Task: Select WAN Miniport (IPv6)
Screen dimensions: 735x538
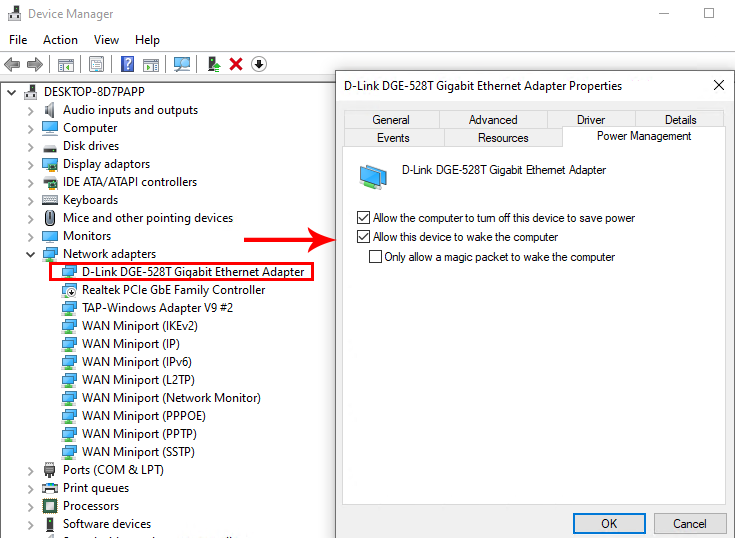Action: tap(137, 362)
